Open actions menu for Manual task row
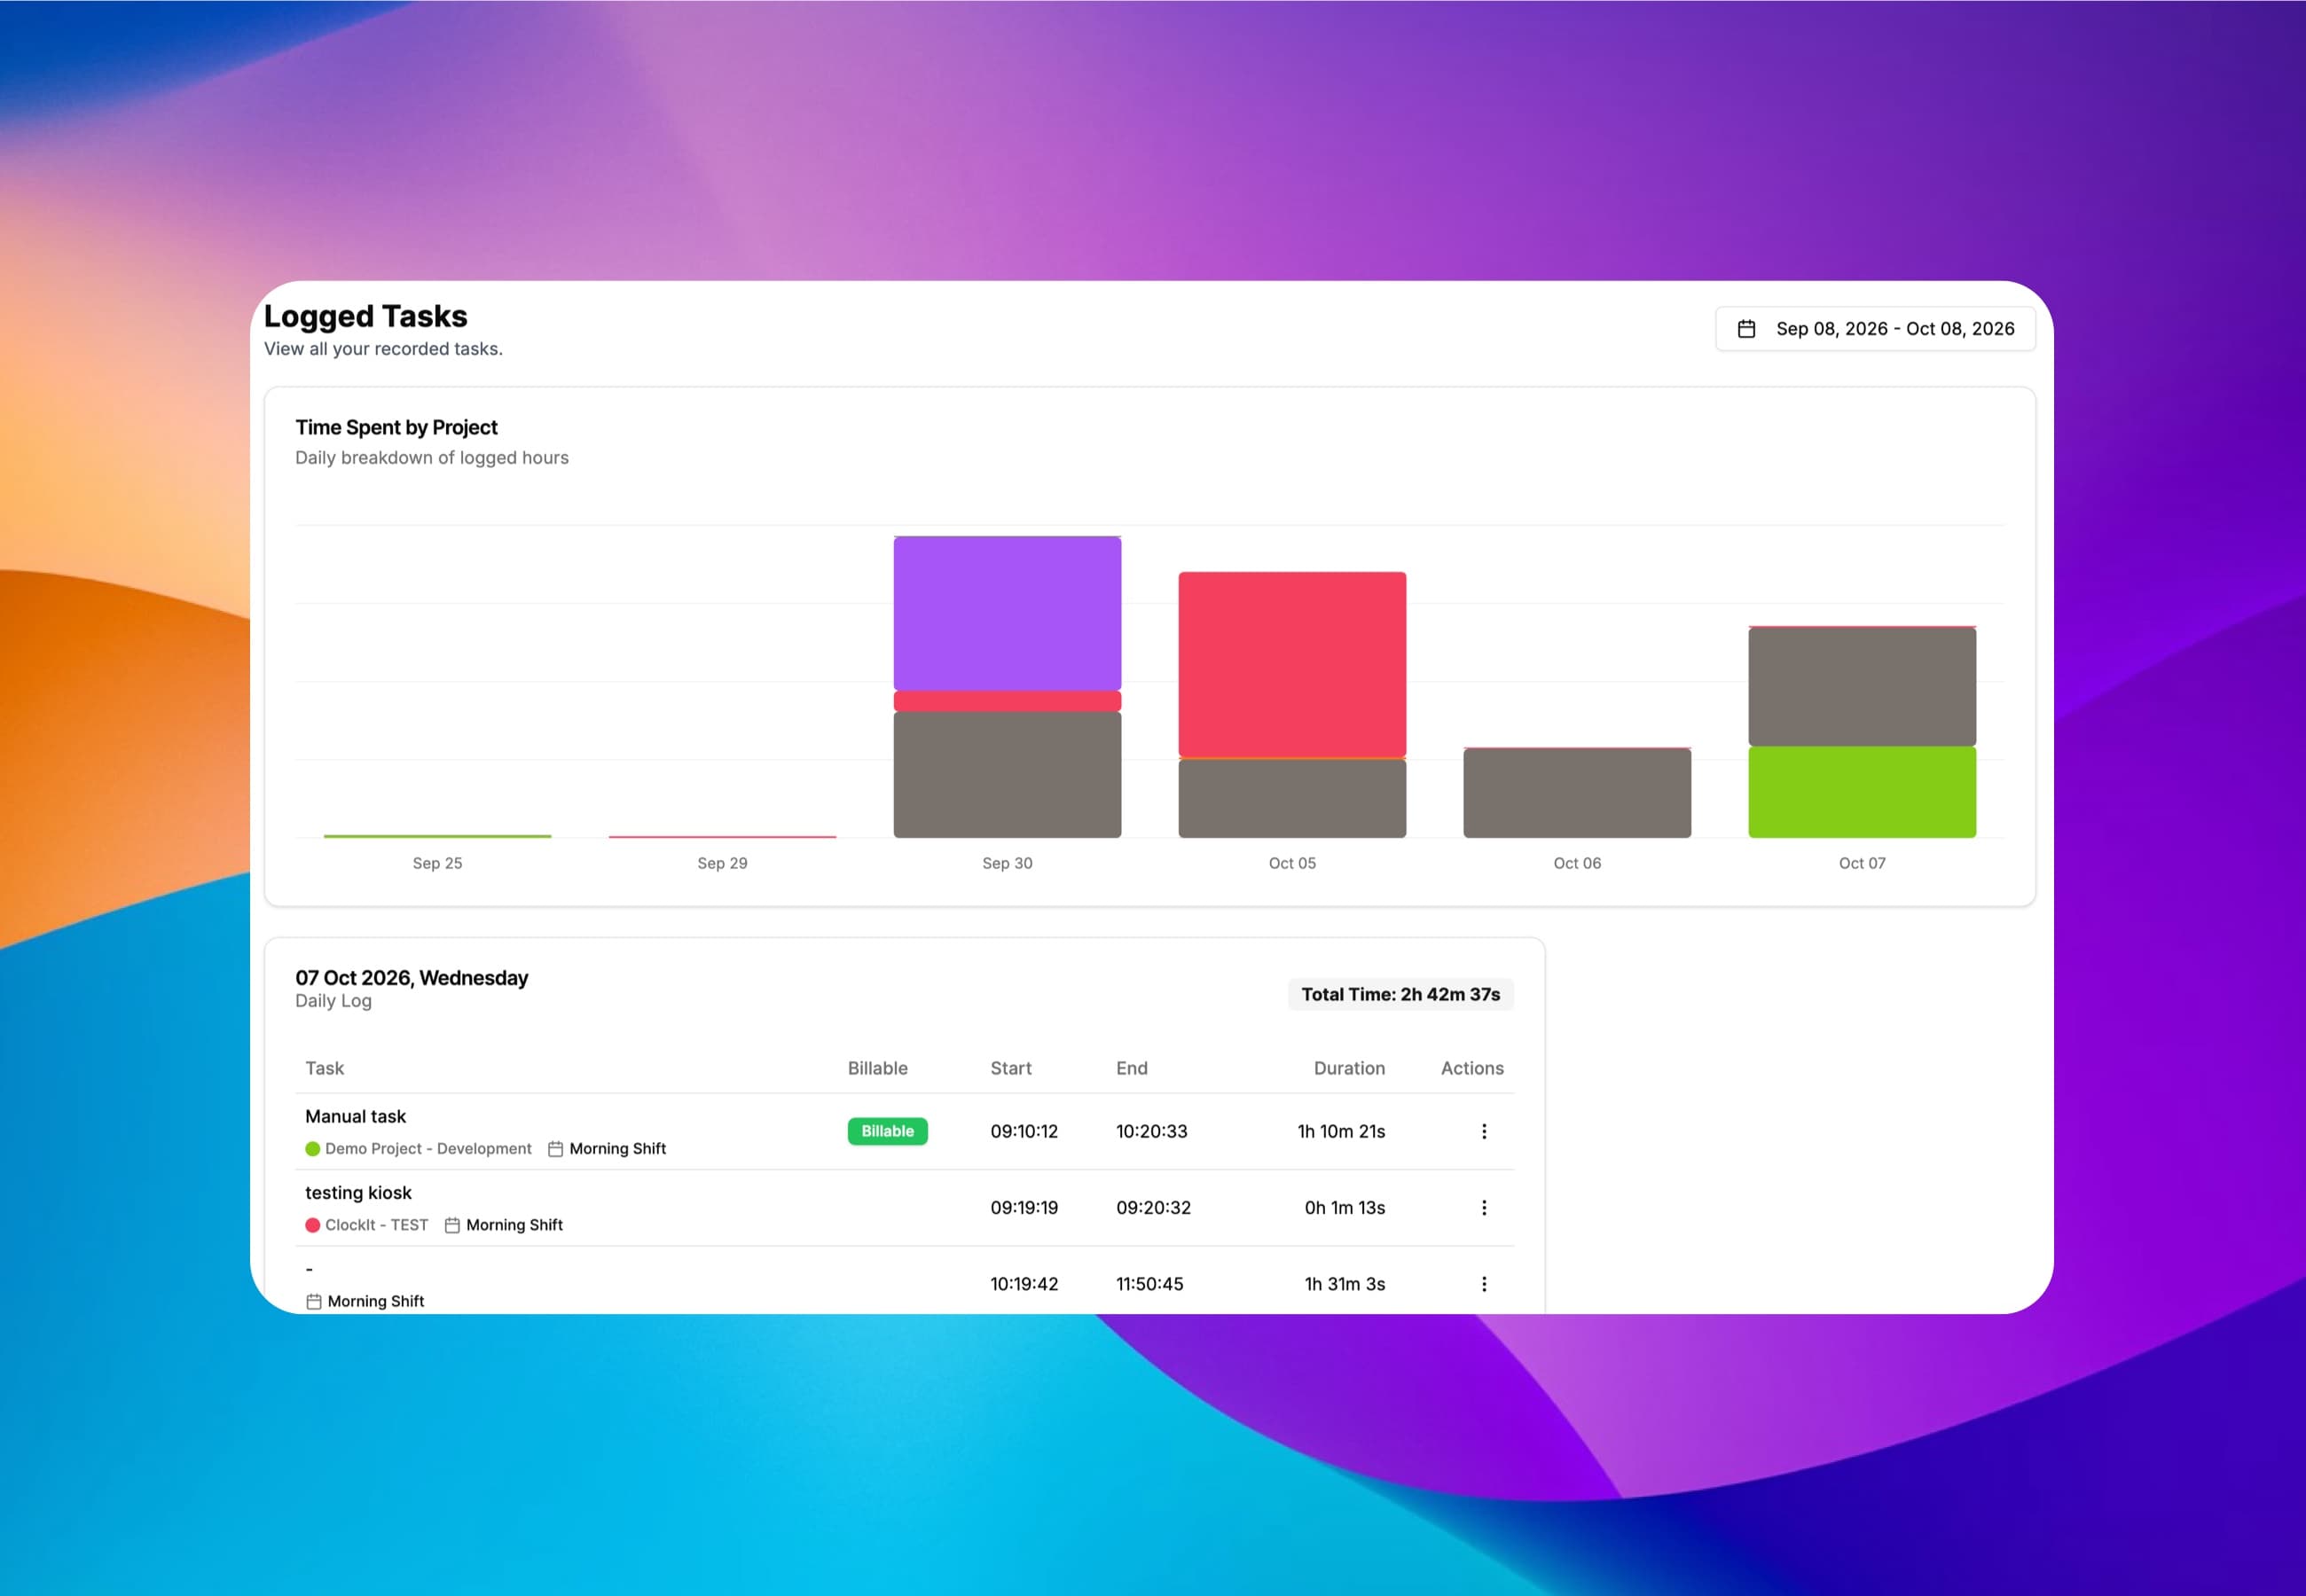 [1484, 1131]
